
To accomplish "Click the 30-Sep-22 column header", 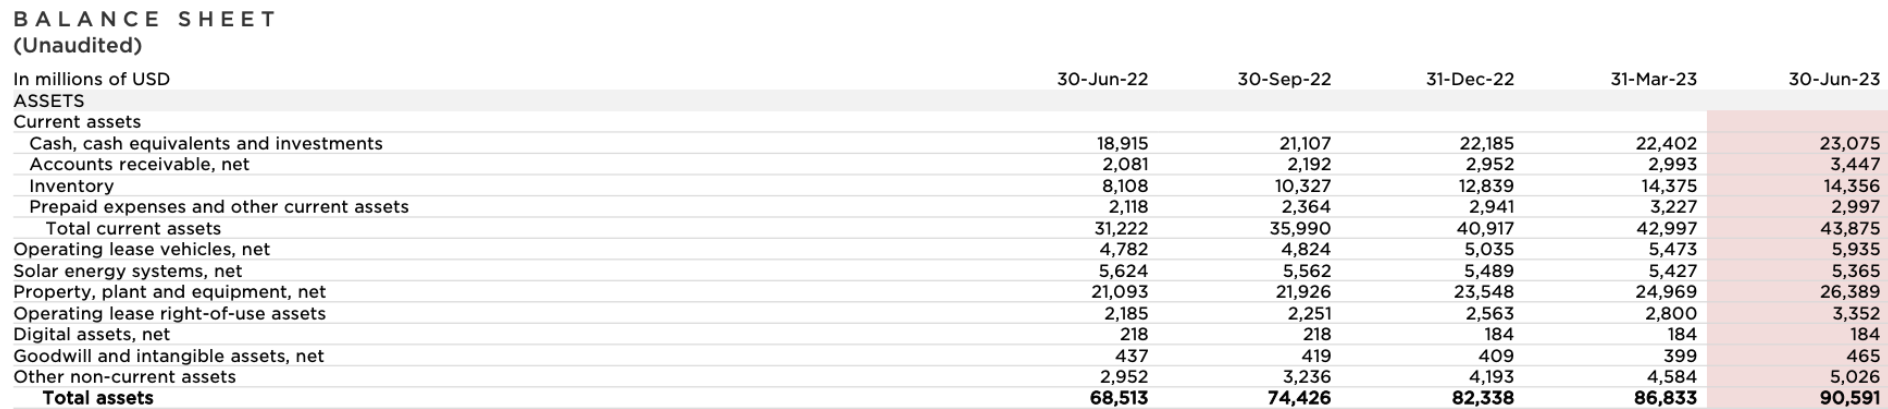I will (x=1284, y=79).
